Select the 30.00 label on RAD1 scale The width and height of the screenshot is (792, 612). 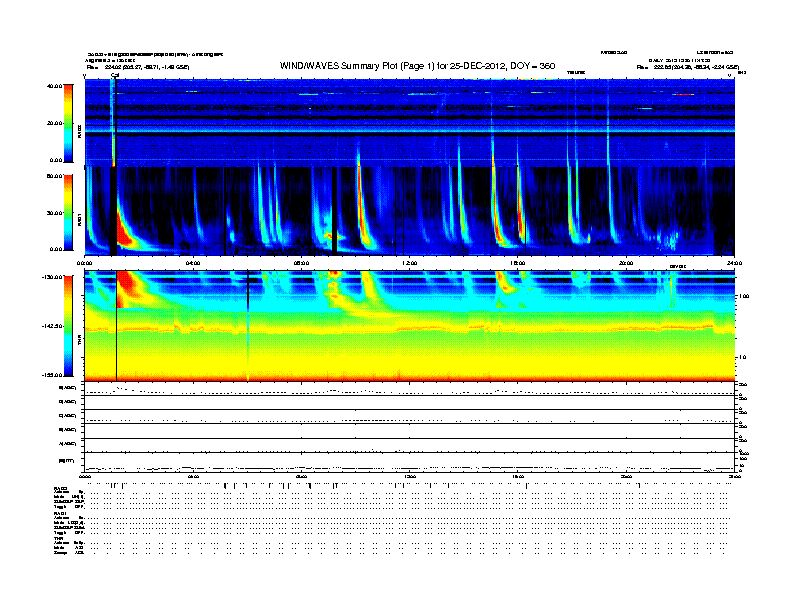54,213
